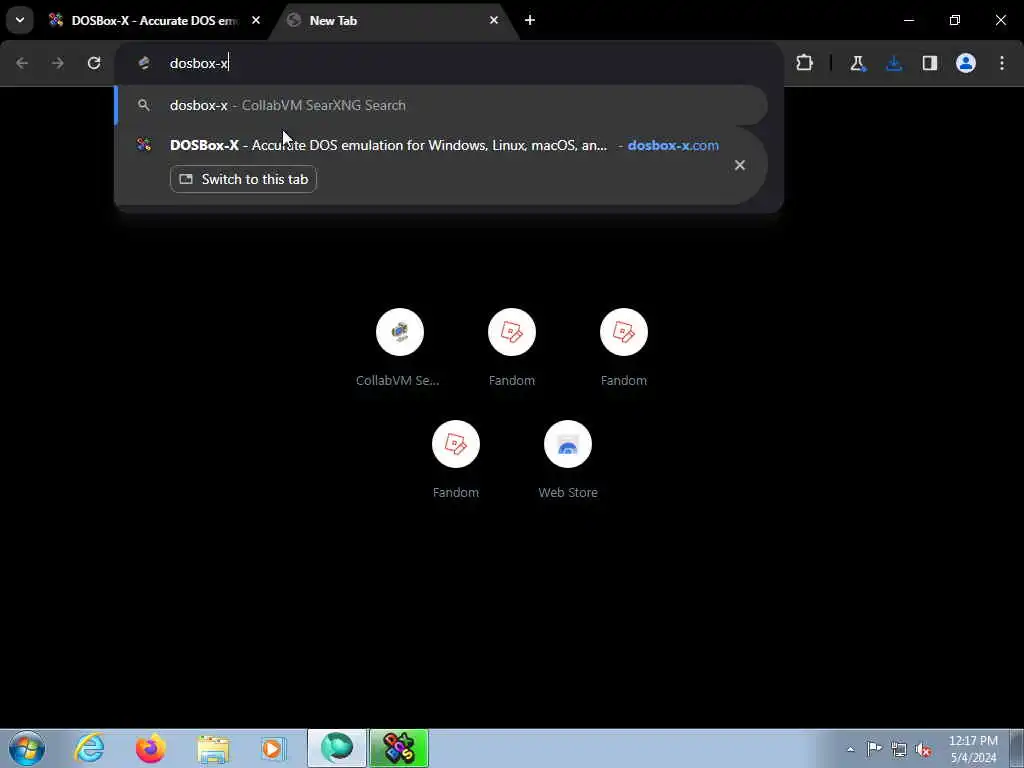Open the network tray icon

coord(899,749)
